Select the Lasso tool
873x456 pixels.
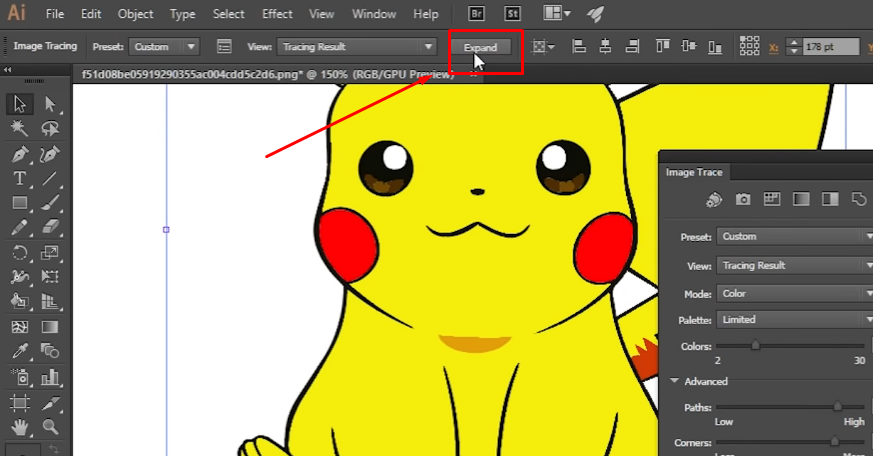pos(50,129)
